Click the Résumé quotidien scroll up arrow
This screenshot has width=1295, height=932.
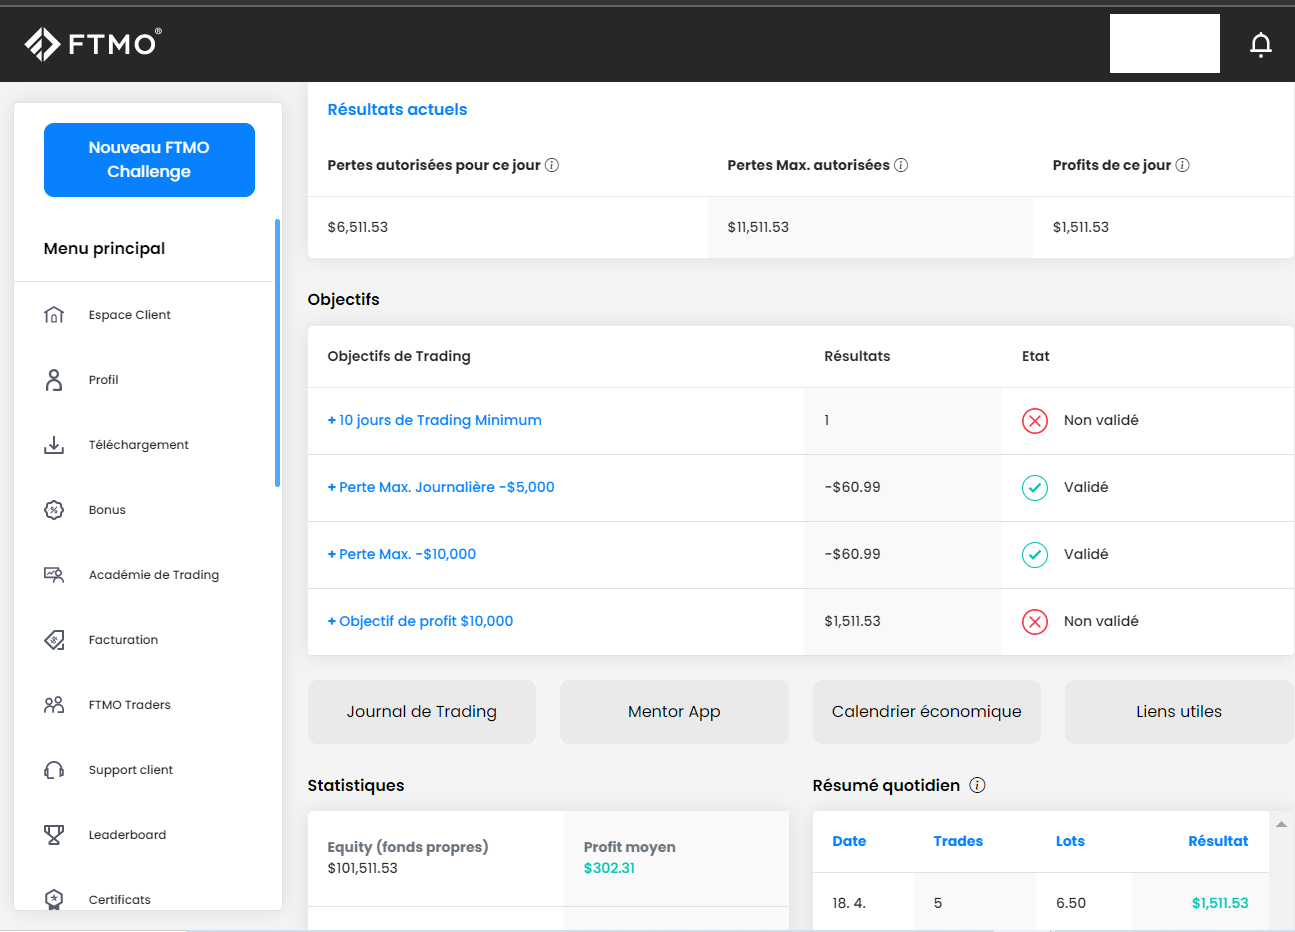pos(1281,824)
